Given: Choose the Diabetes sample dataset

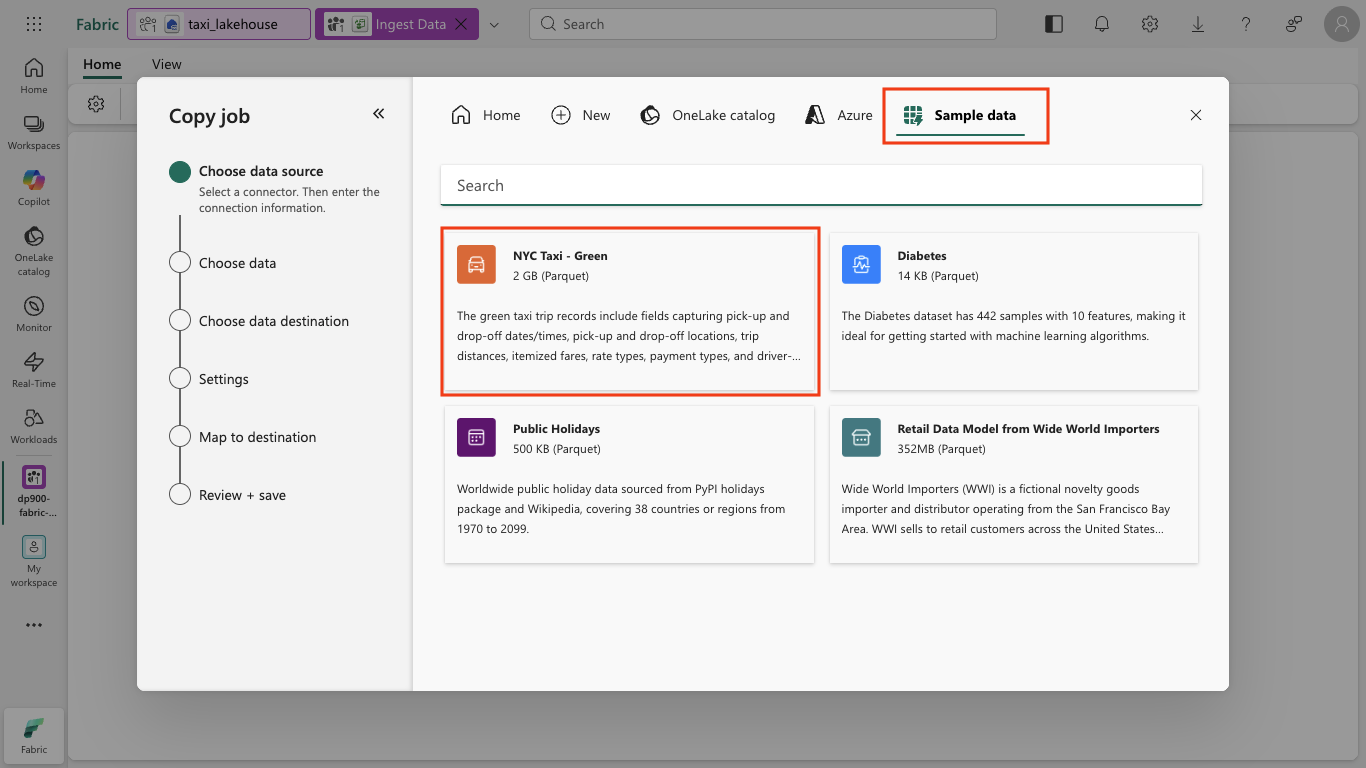Looking at the screenshot, I should click(1014, 310).
